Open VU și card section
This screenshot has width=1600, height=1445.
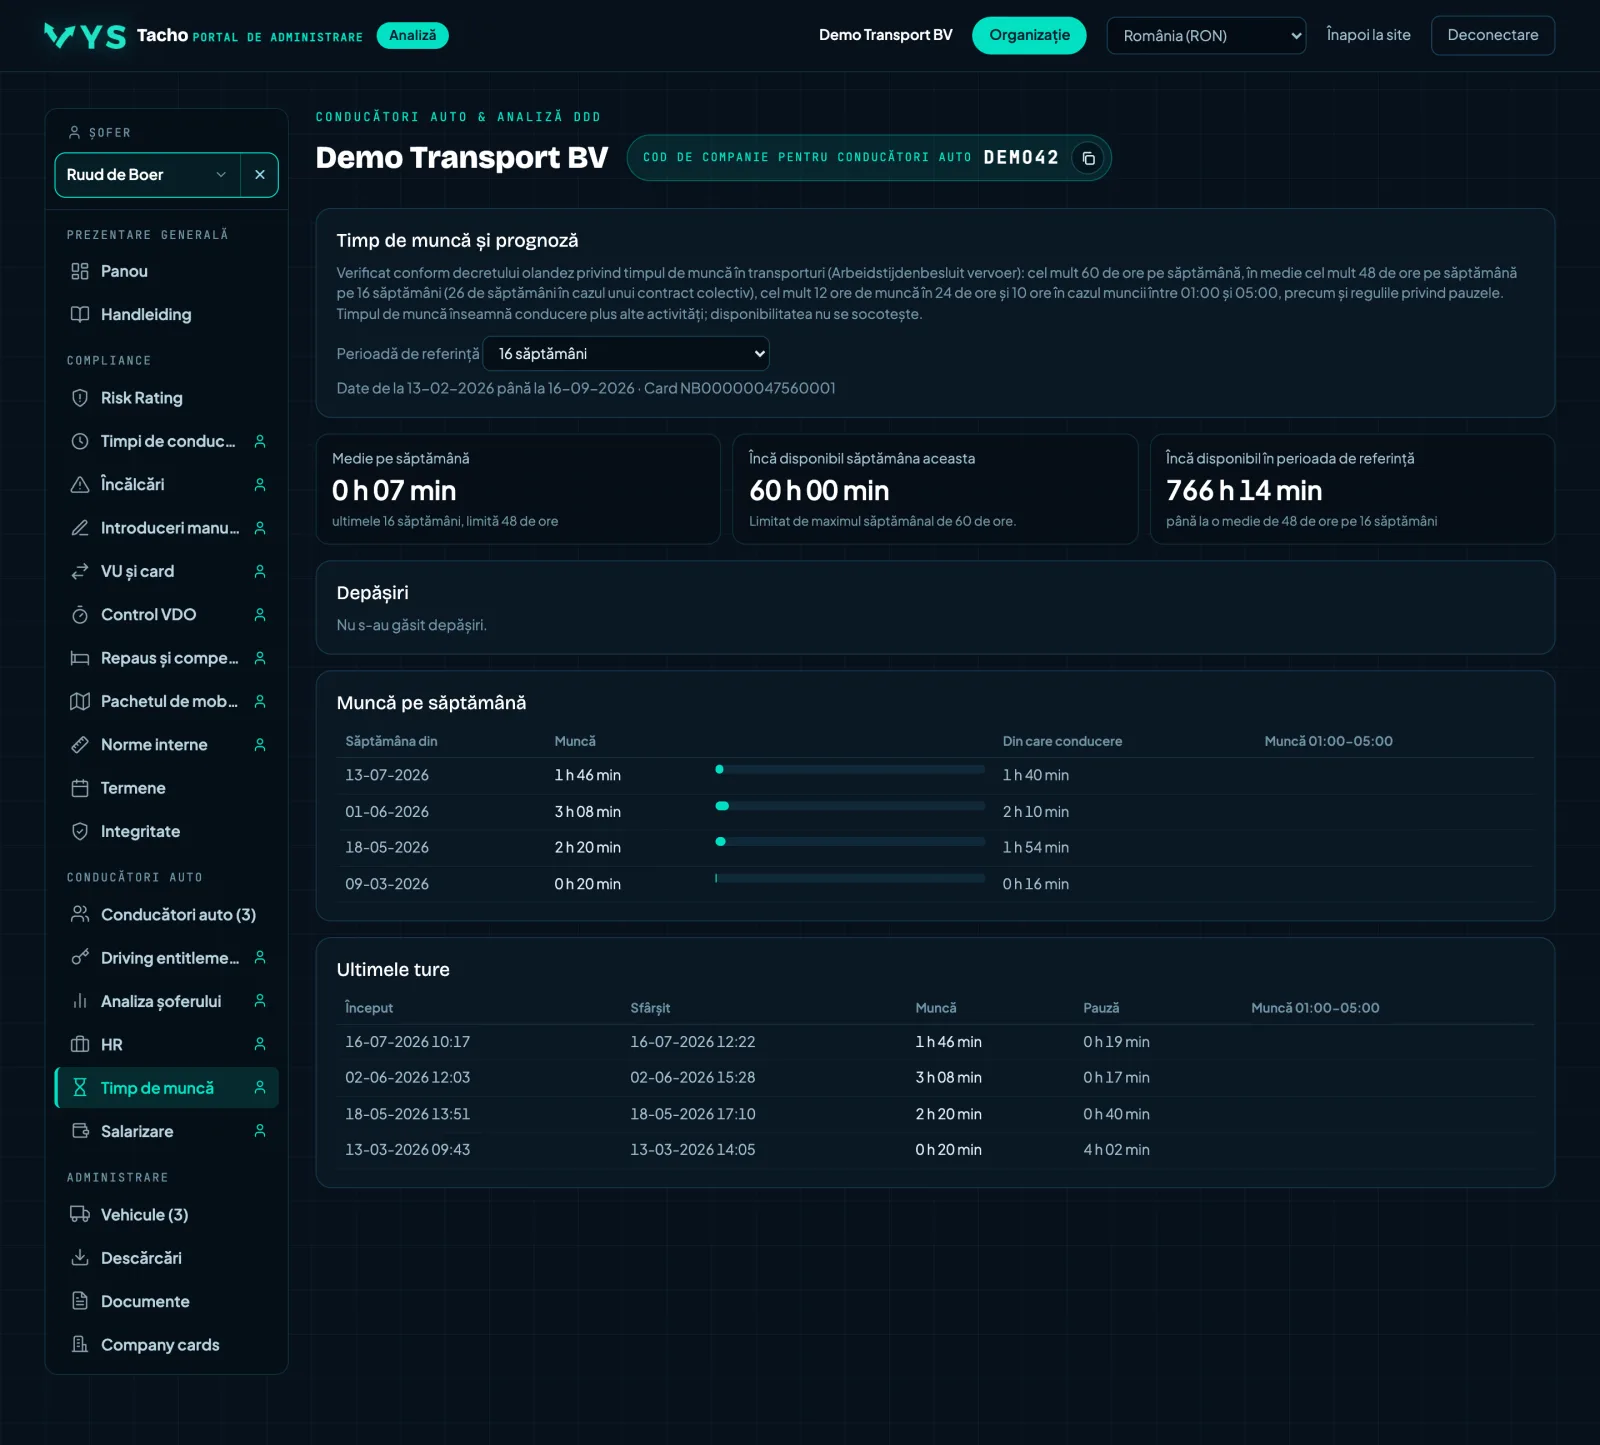coord(166,571)
